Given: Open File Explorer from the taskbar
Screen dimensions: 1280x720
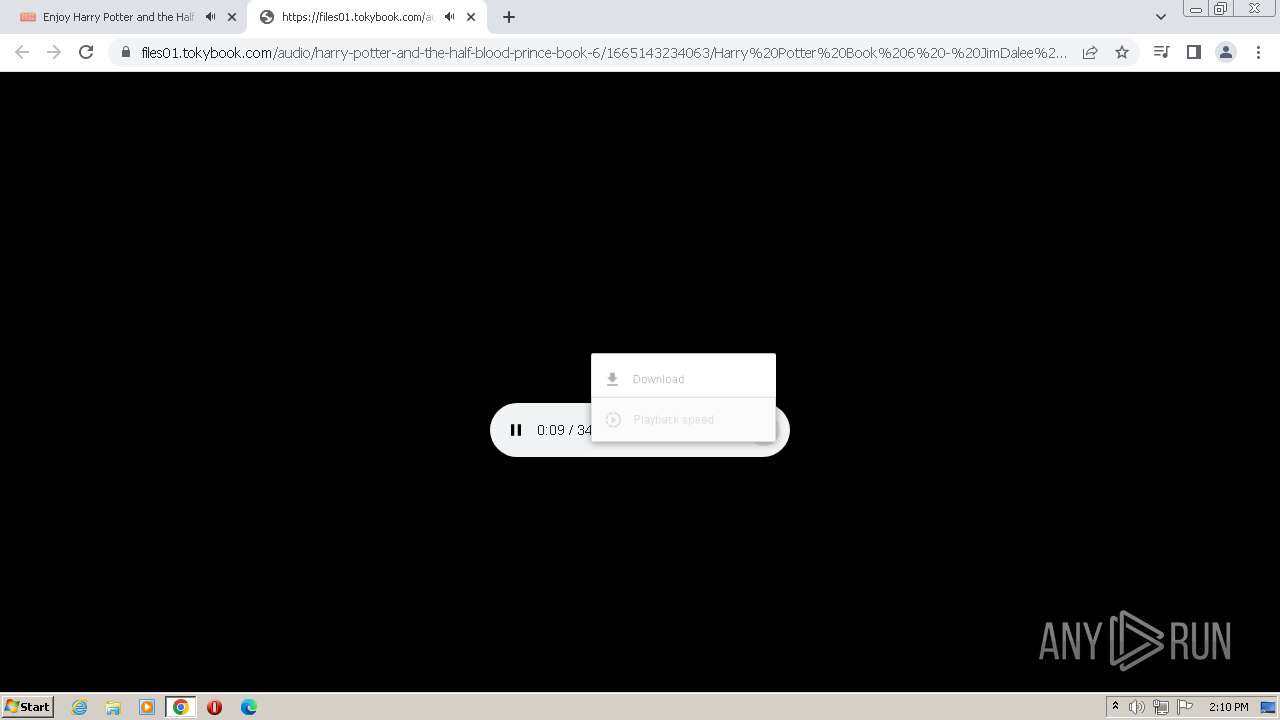Looking at the screenshot, I should tap(113, 707).
